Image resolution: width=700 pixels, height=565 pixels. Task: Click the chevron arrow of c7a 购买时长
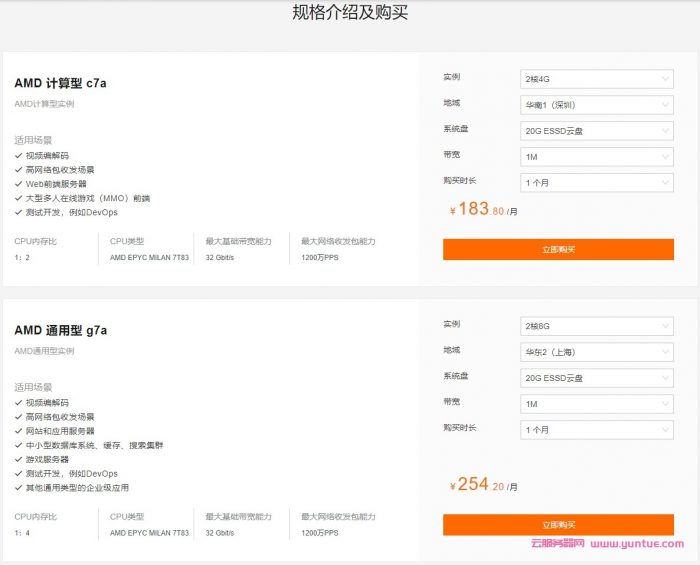pos(665,183)
